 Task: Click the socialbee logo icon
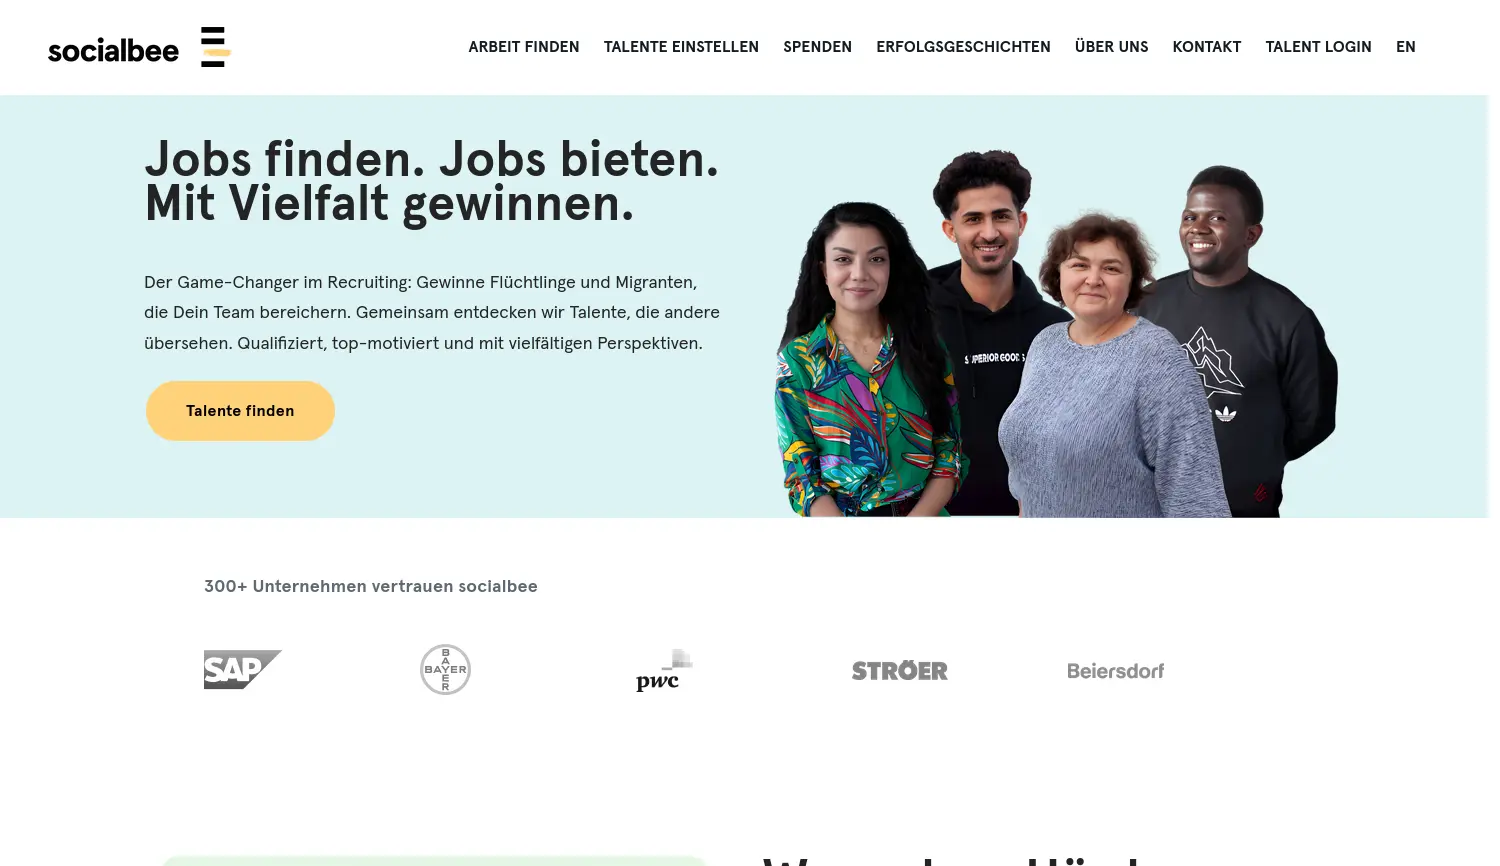(216, 47)
